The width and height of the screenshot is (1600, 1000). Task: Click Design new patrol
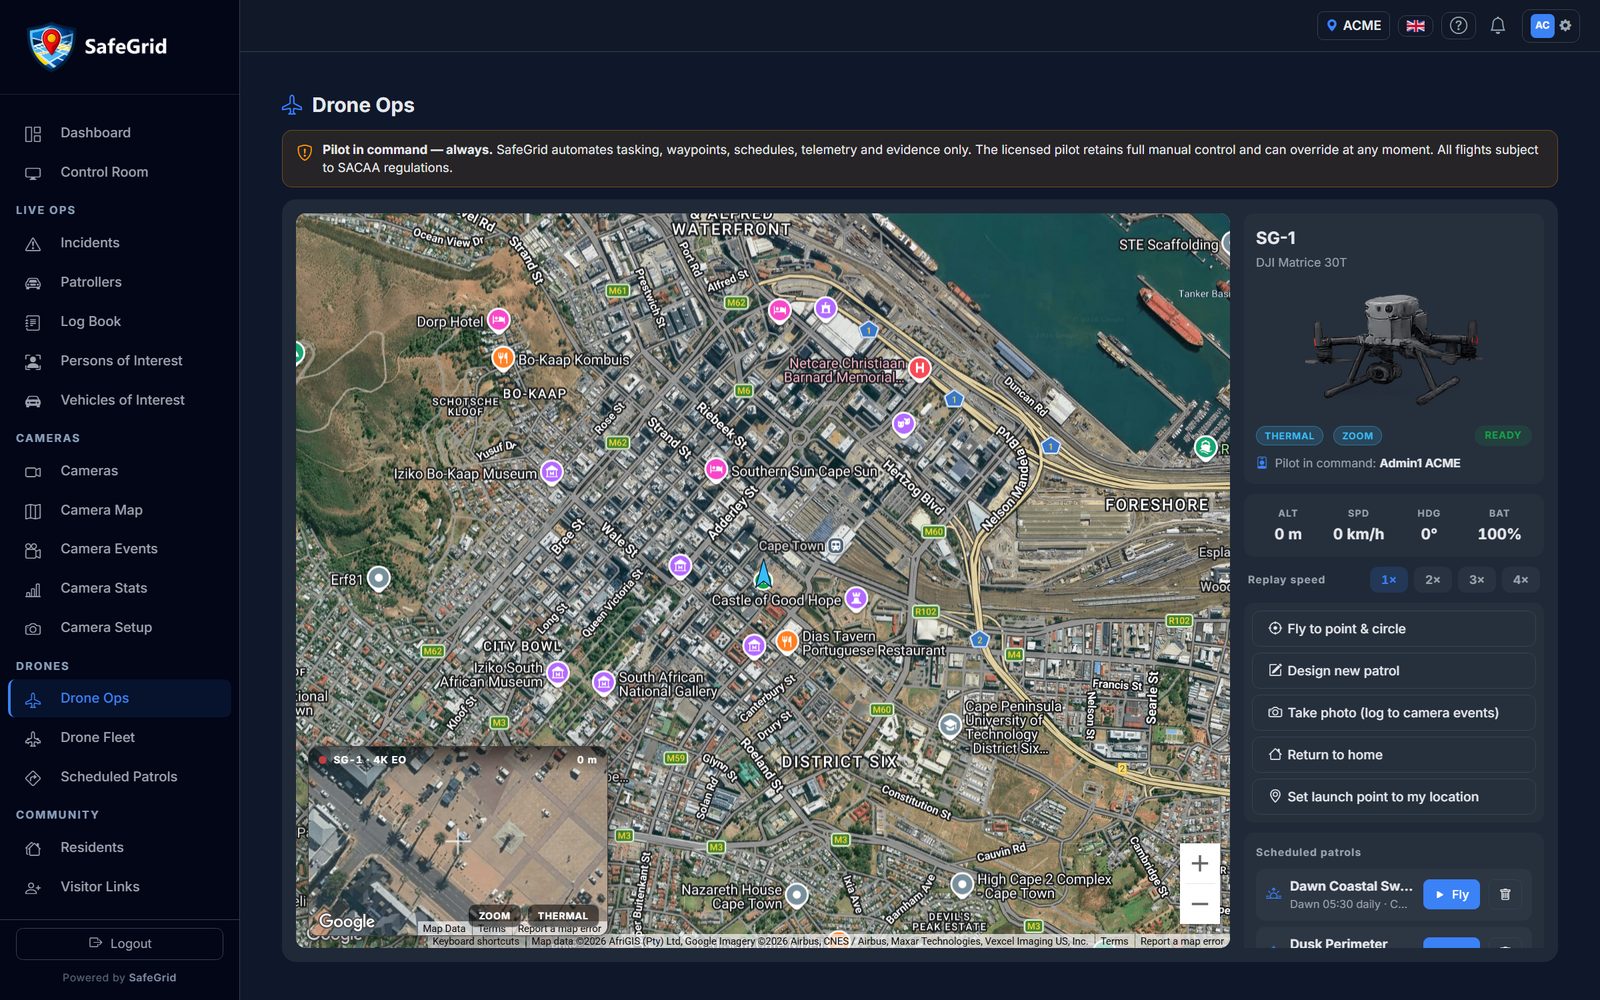pos(1393,671)
